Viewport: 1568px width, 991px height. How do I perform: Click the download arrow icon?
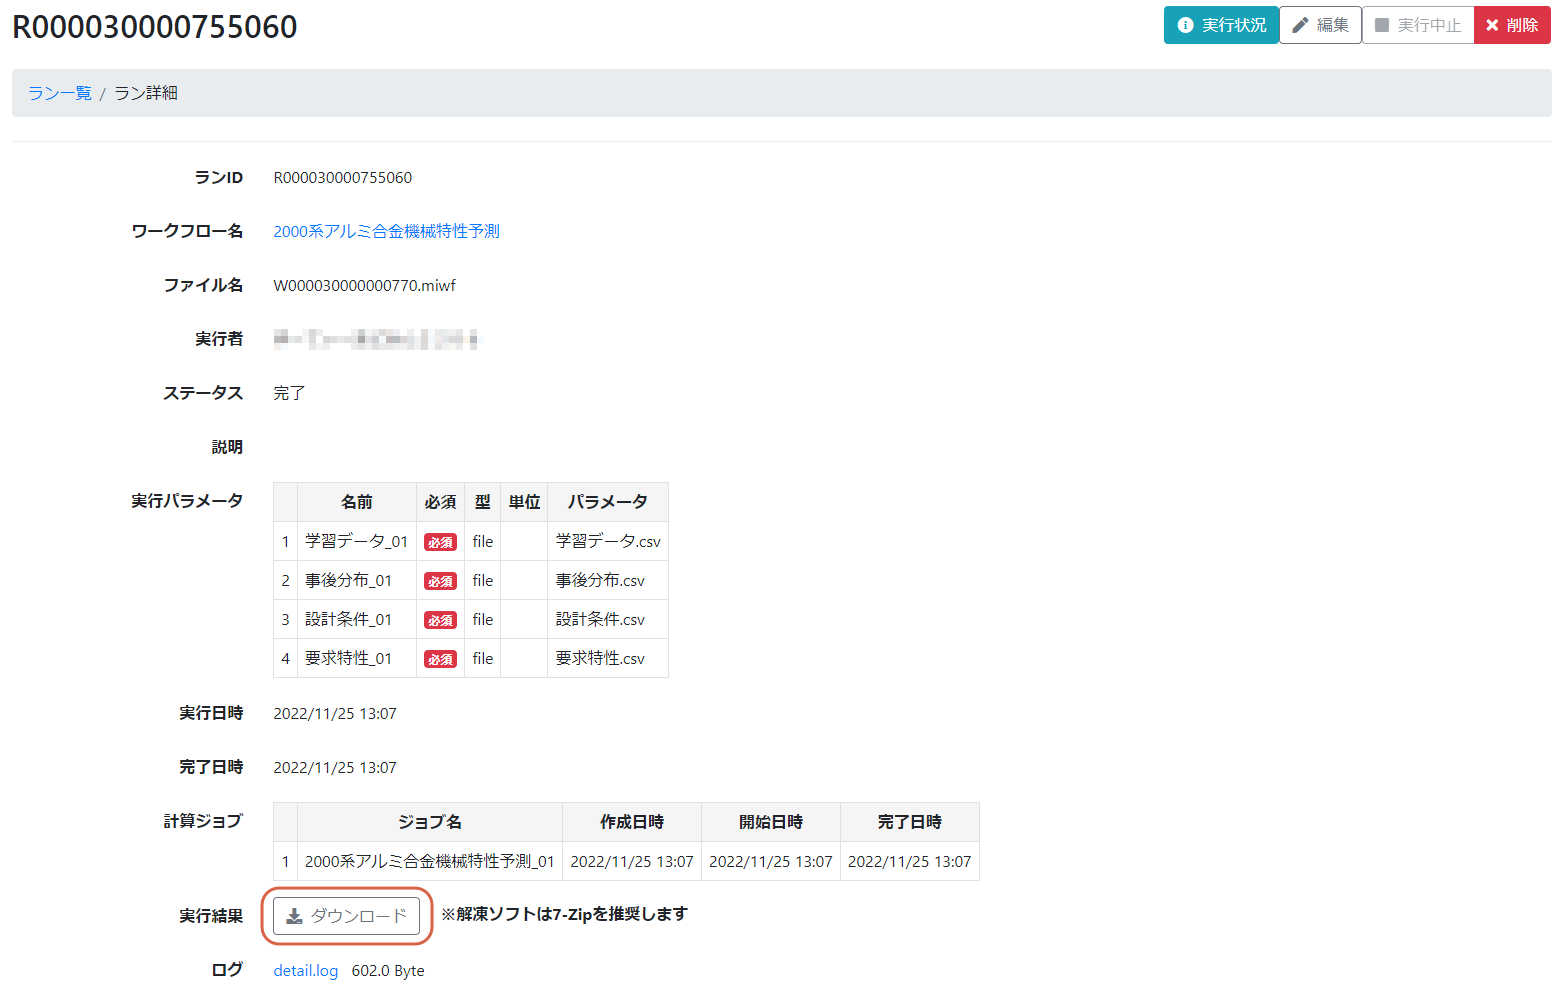[x=295, y=916]
